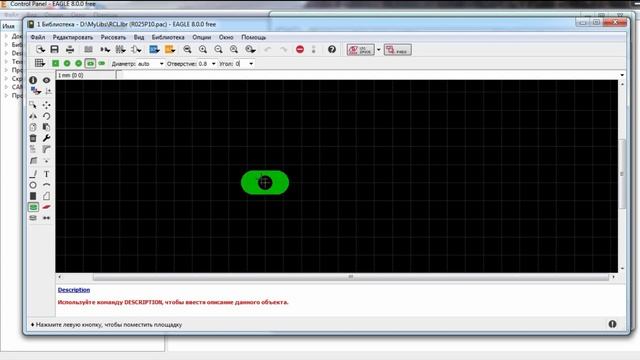The width and height of the screenshot is (640, 360).
Task: Open the Package editor toolbar icon
Action: pos(120,49)
